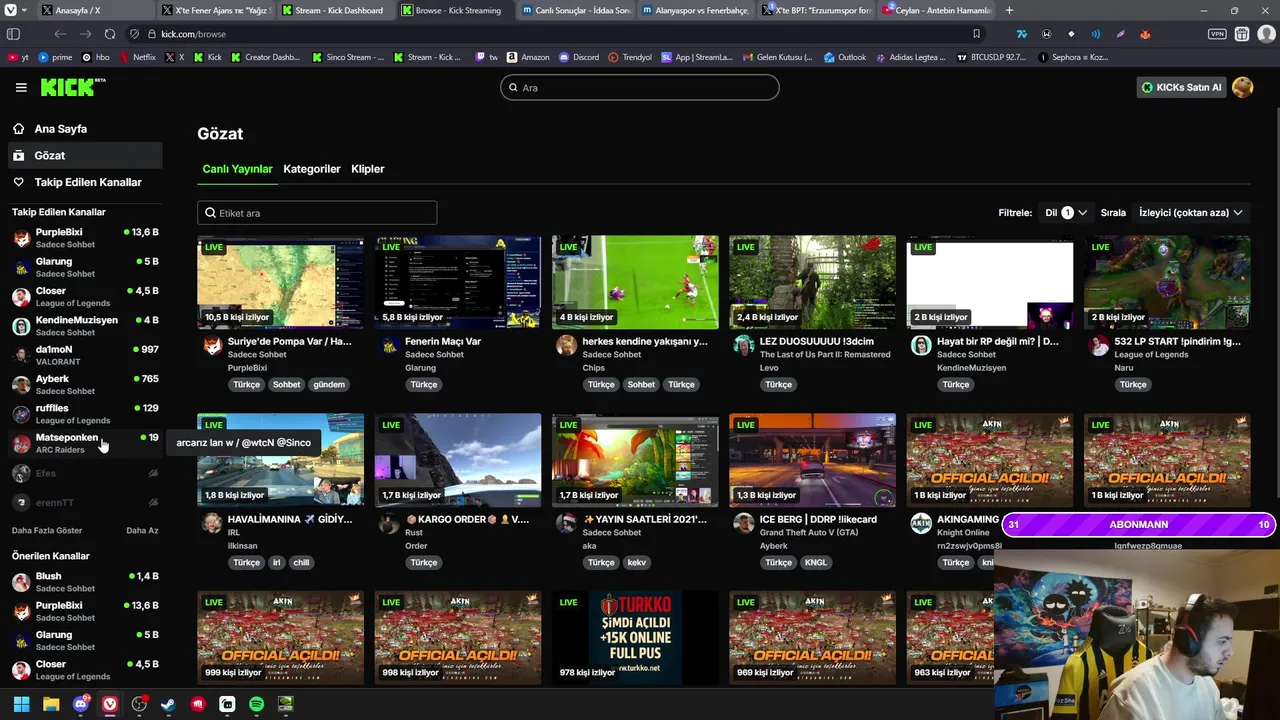Viewport: 1280px width, 720px height.
Task: Click the gündem tag under PurpleBixi stream
Action: tap(329, 385)
